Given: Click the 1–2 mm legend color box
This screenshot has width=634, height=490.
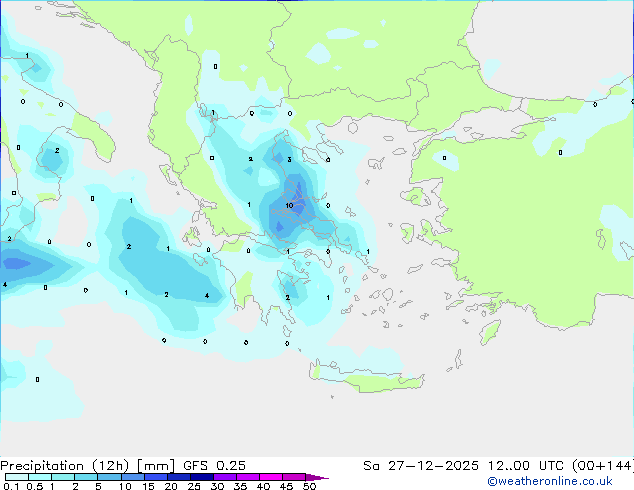Looking at the screenshot, I should pyautogui.click(x=63, y=477).
